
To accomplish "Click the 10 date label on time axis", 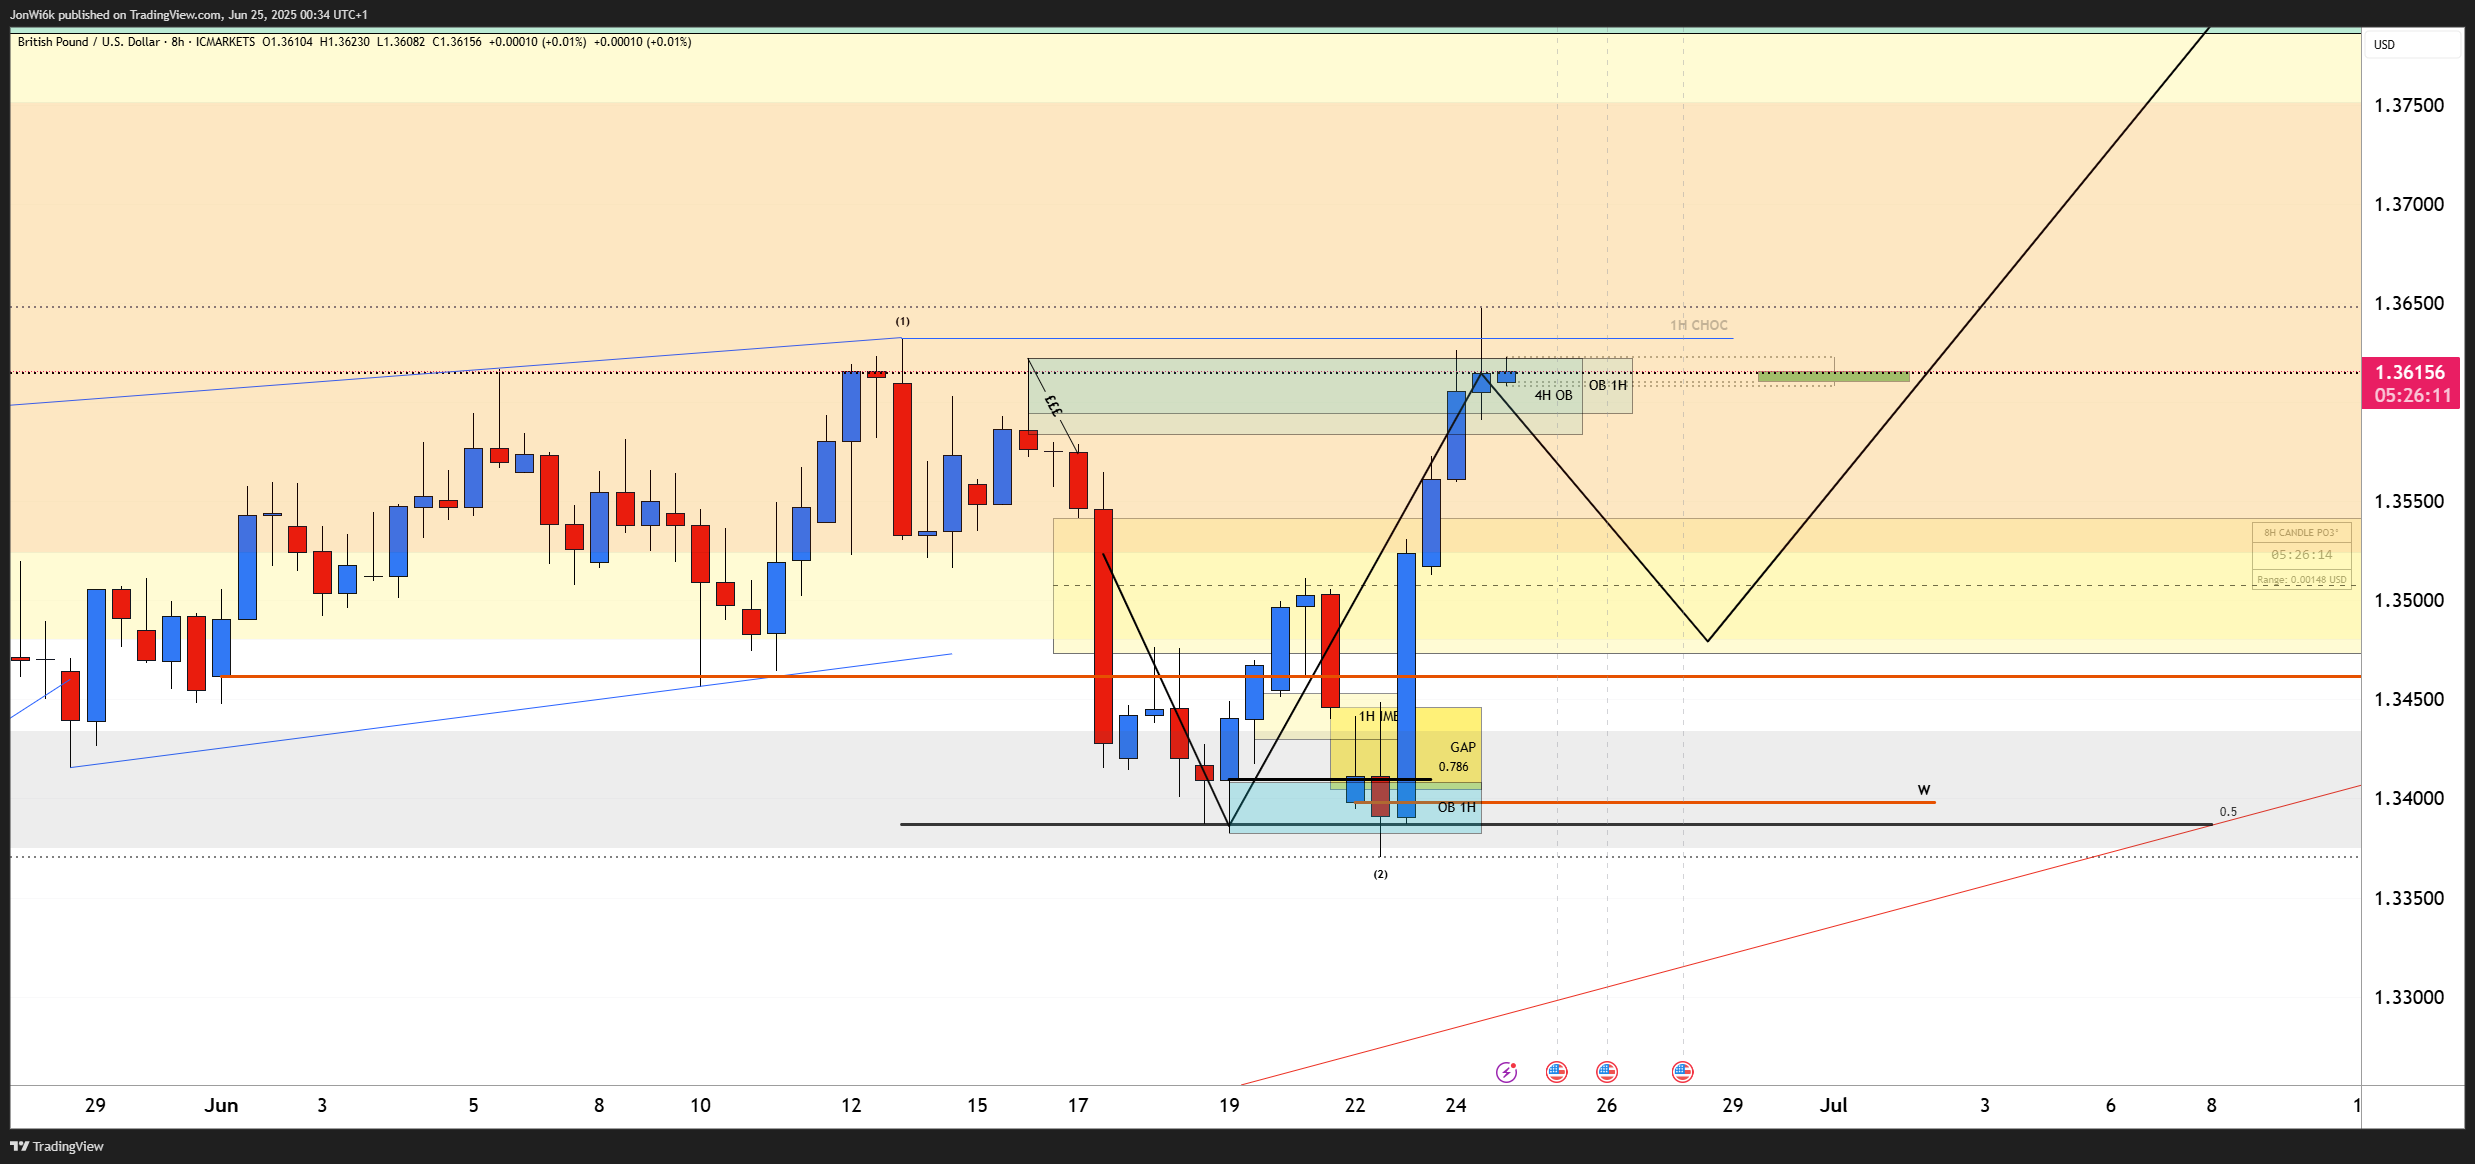I will (700, 1105).
